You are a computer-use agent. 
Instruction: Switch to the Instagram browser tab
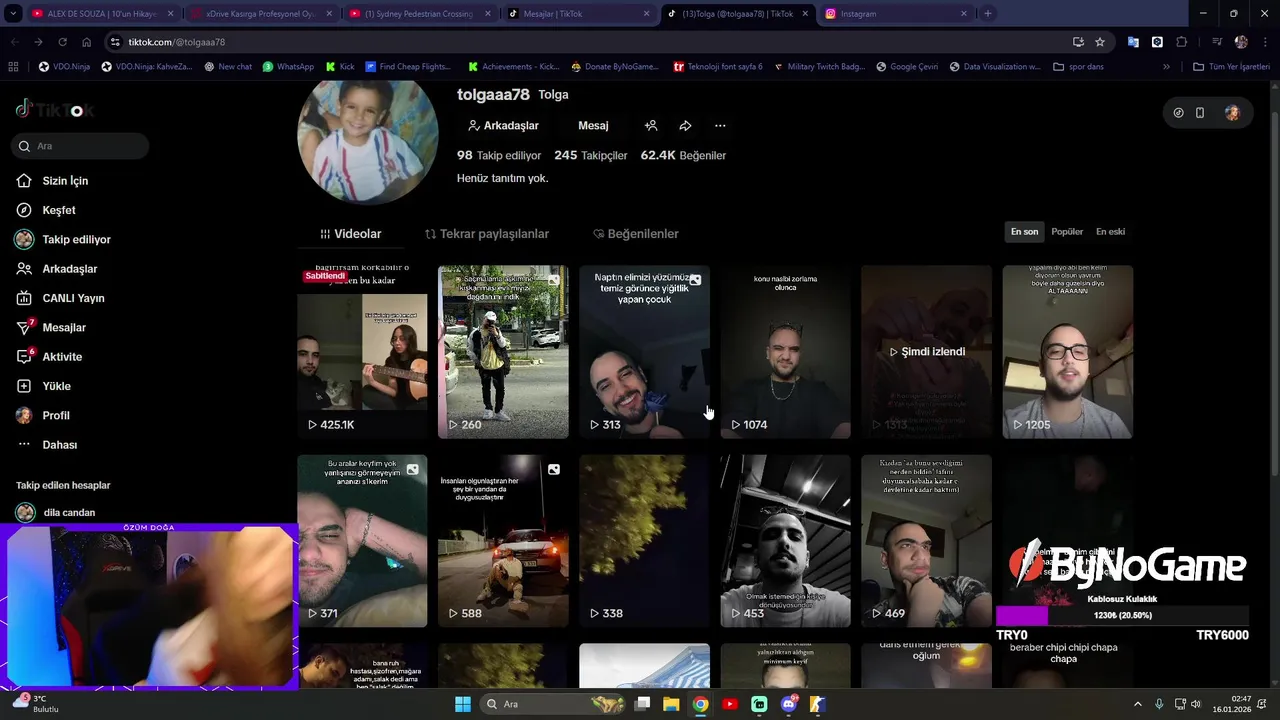coord(895,14)
